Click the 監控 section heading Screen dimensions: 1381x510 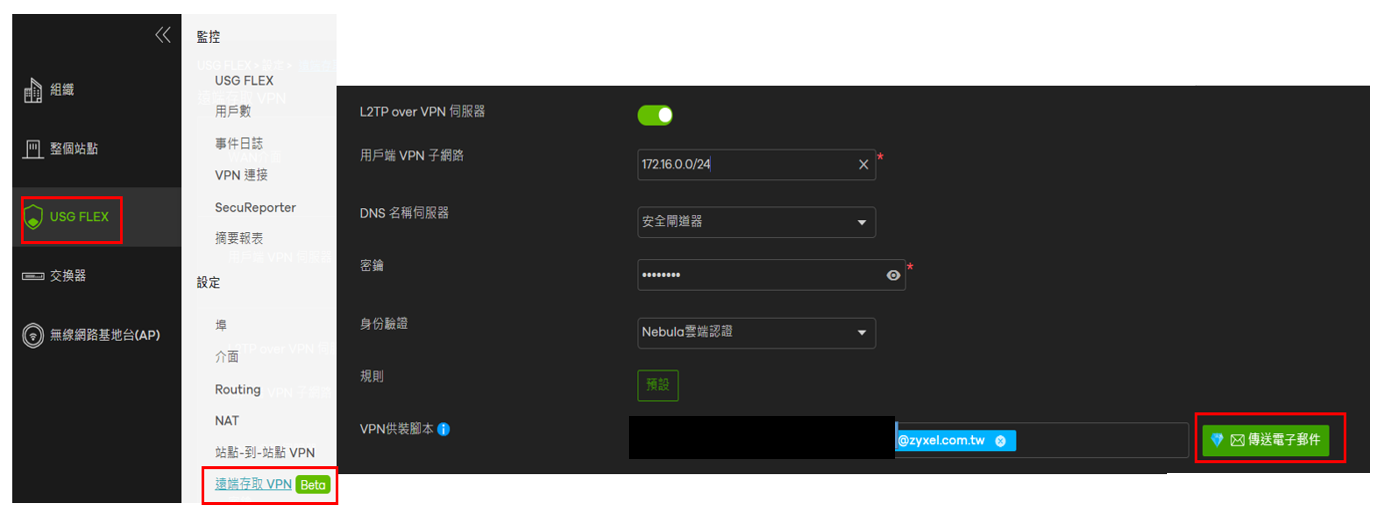coord(208,37)
